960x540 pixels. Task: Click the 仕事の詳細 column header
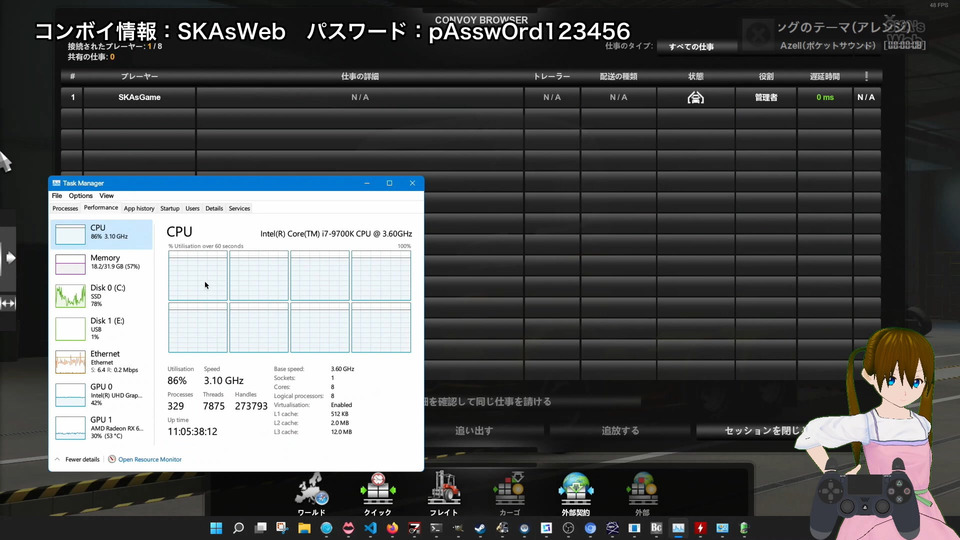[x=360, y=77]
